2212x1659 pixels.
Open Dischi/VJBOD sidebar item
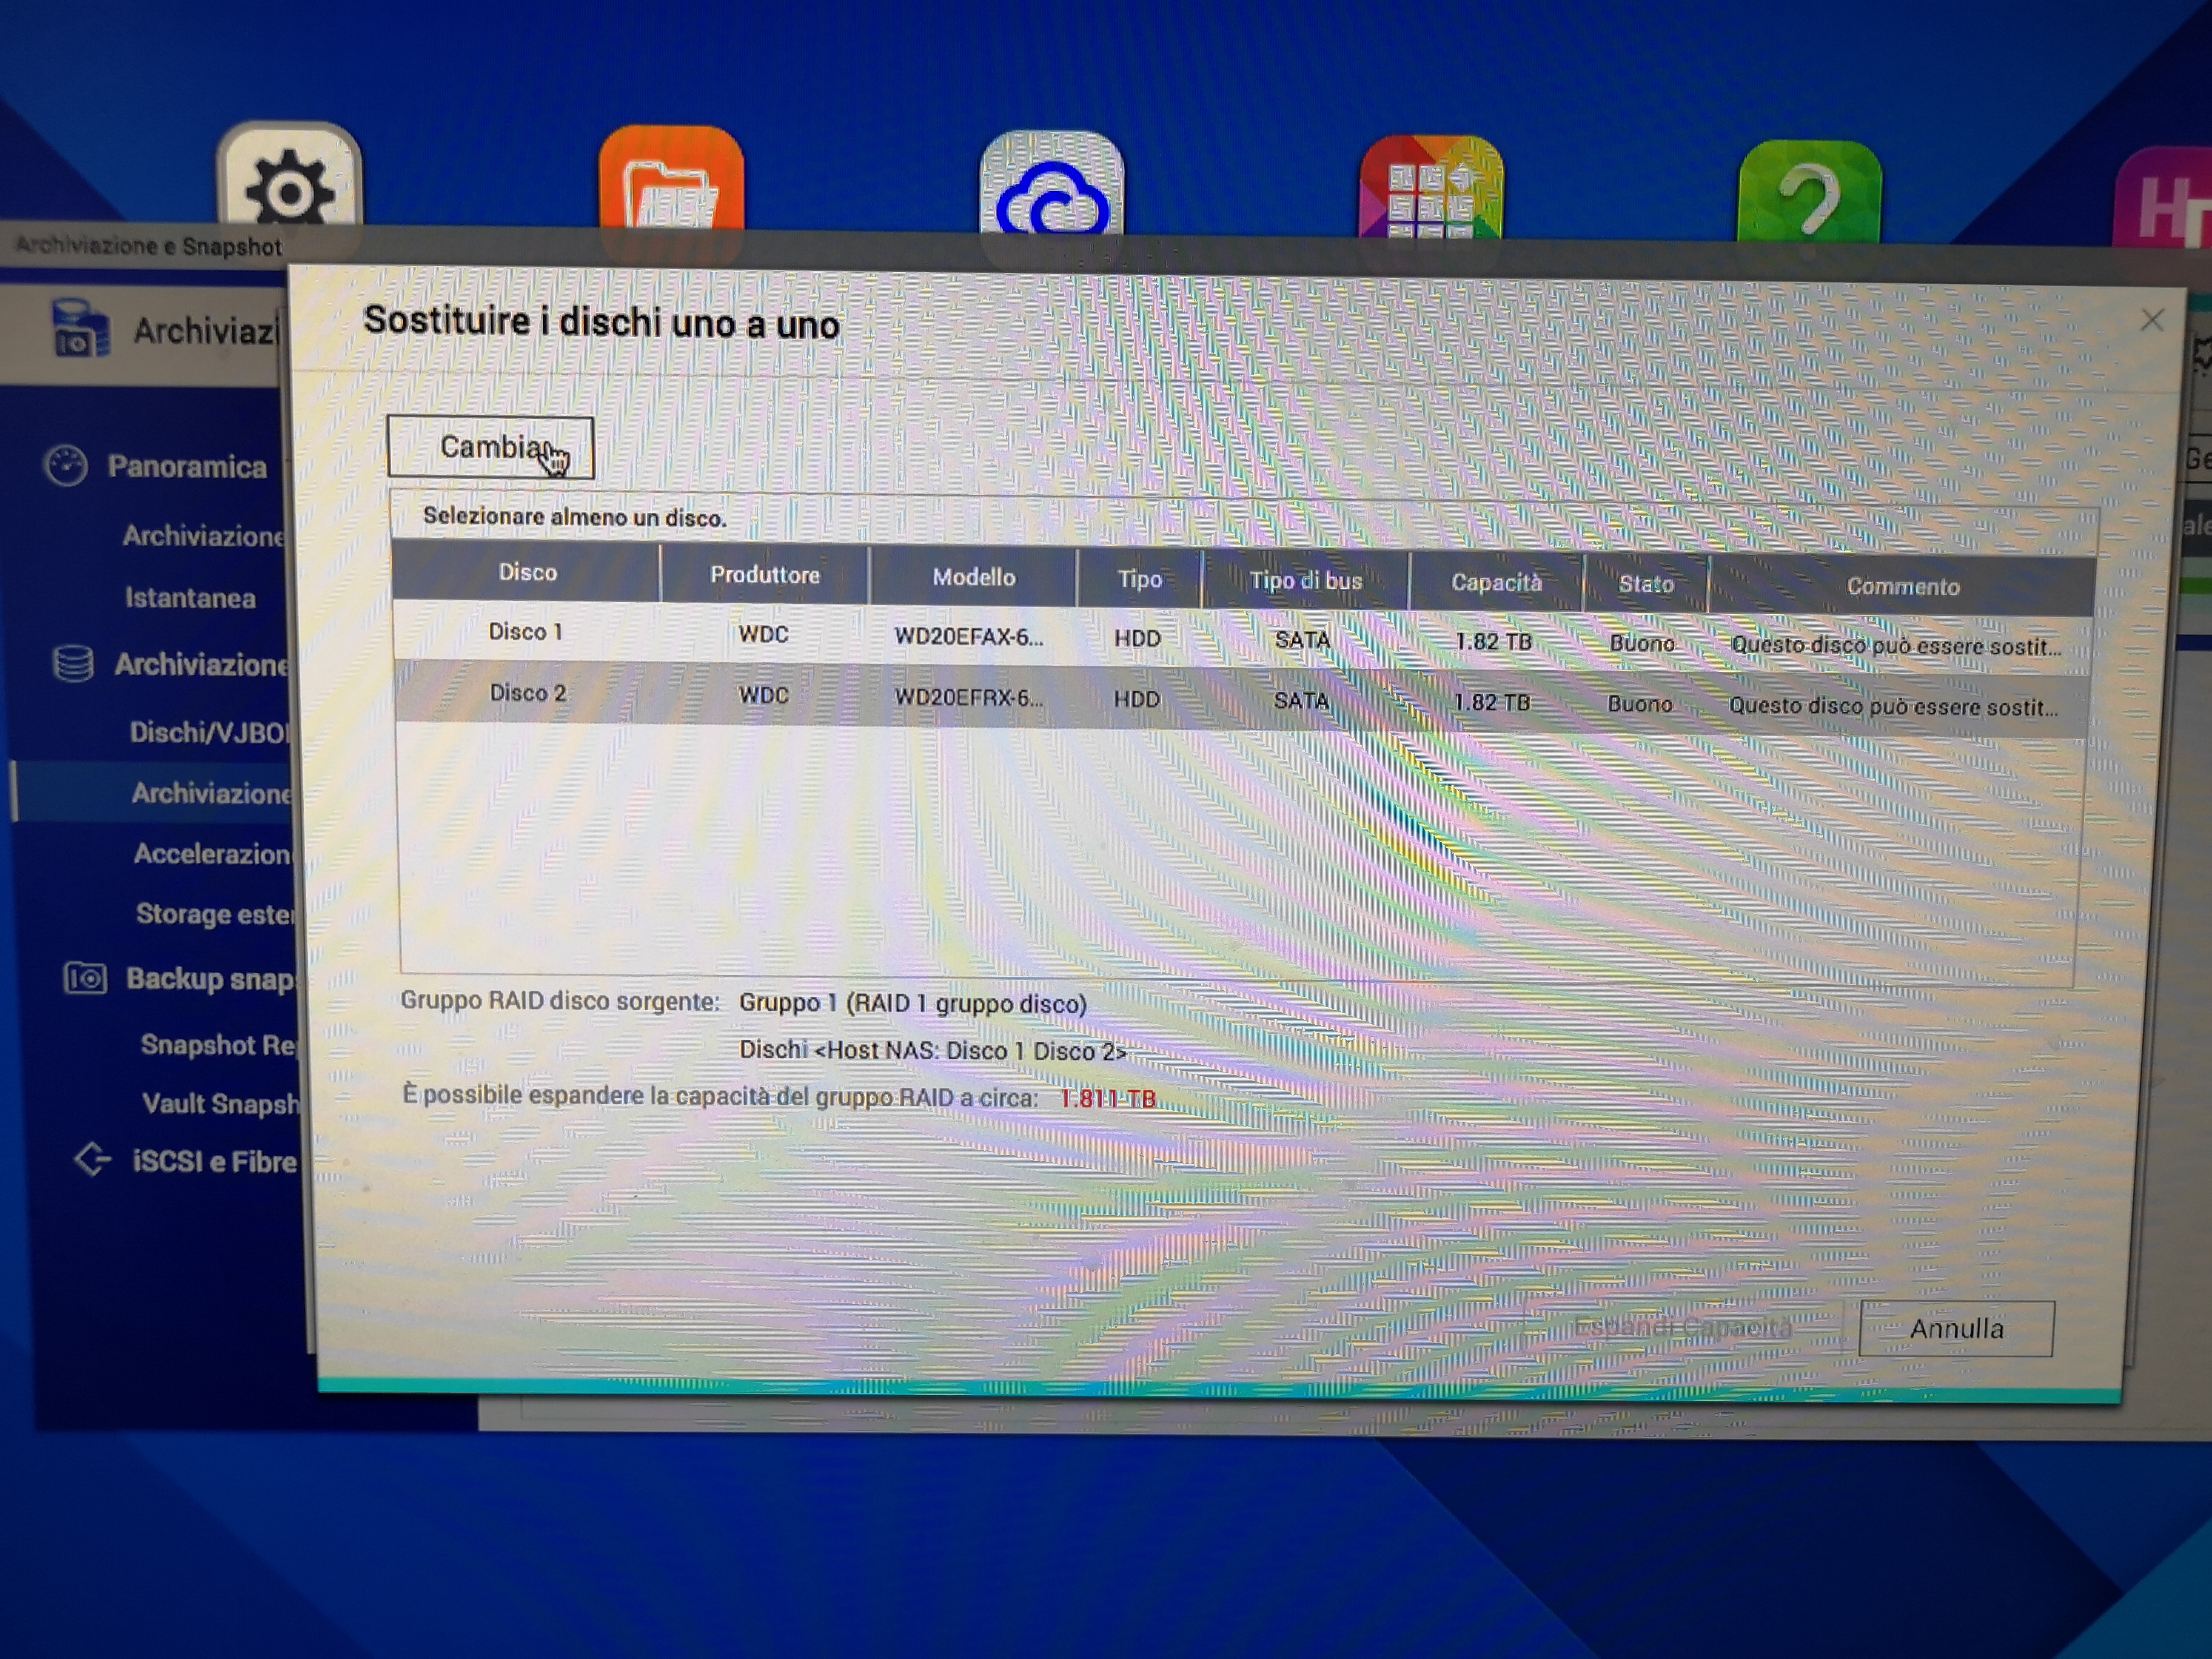coord(208,733)
